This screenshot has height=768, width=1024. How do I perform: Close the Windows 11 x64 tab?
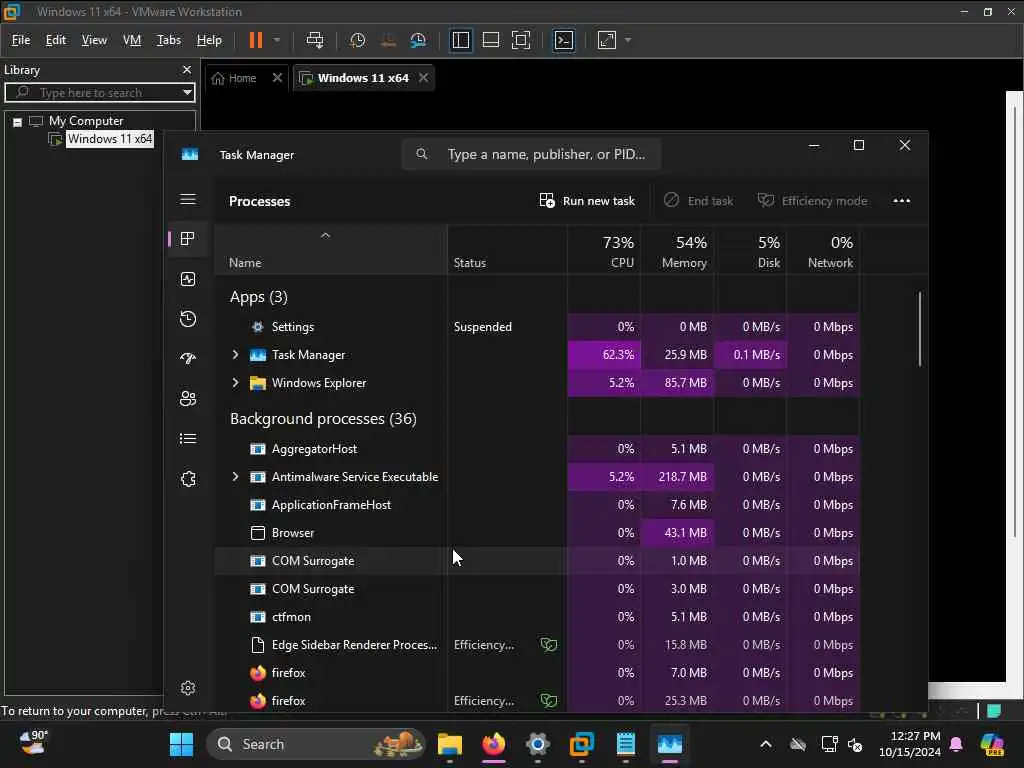[x=423, y=78]
